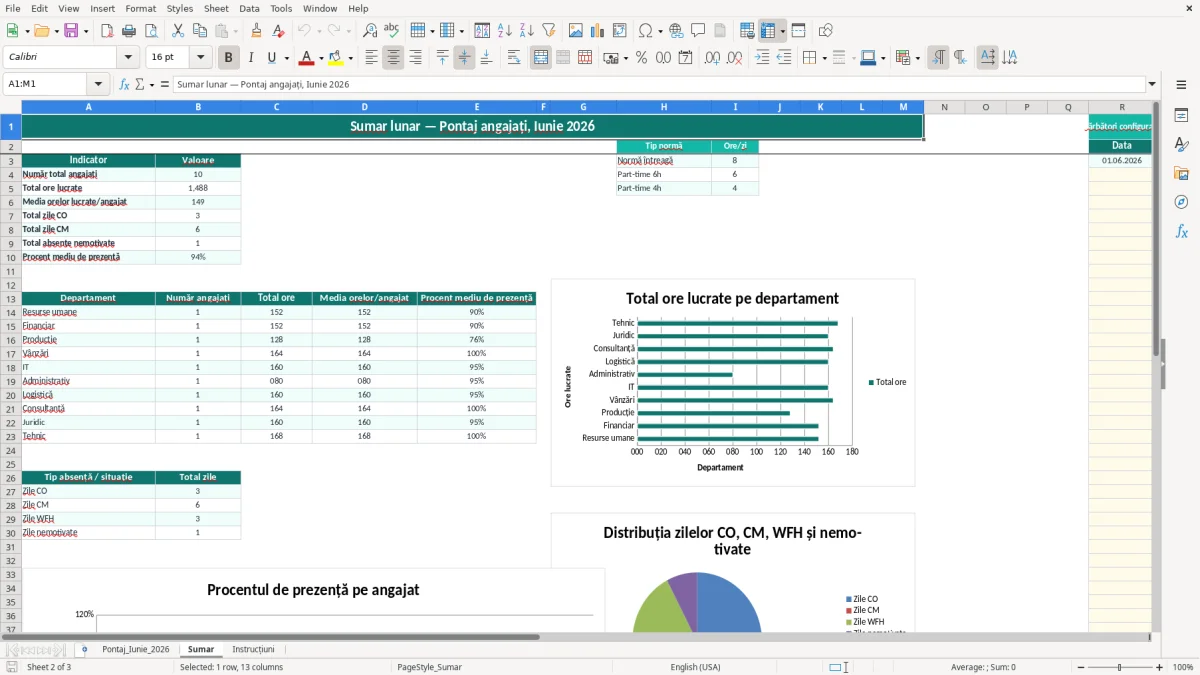Toggle Merge and Center Cells
The width and height of the screenshot is (1200, 675).
point(541,58)
